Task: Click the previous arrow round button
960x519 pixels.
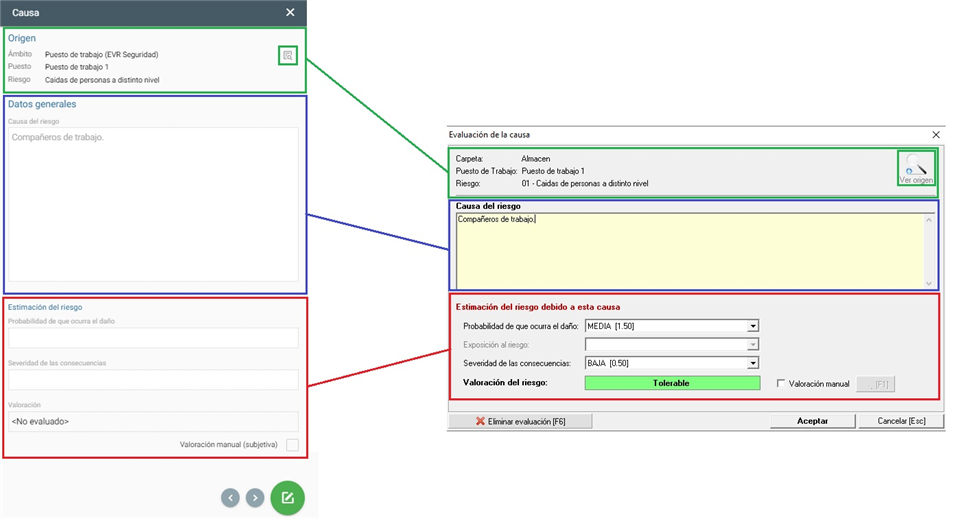Action: coord(231,497)
